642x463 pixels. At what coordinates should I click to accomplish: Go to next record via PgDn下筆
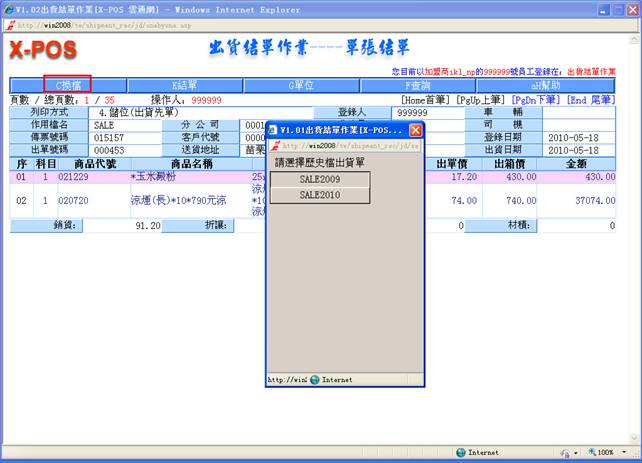[x=535, y=100]
